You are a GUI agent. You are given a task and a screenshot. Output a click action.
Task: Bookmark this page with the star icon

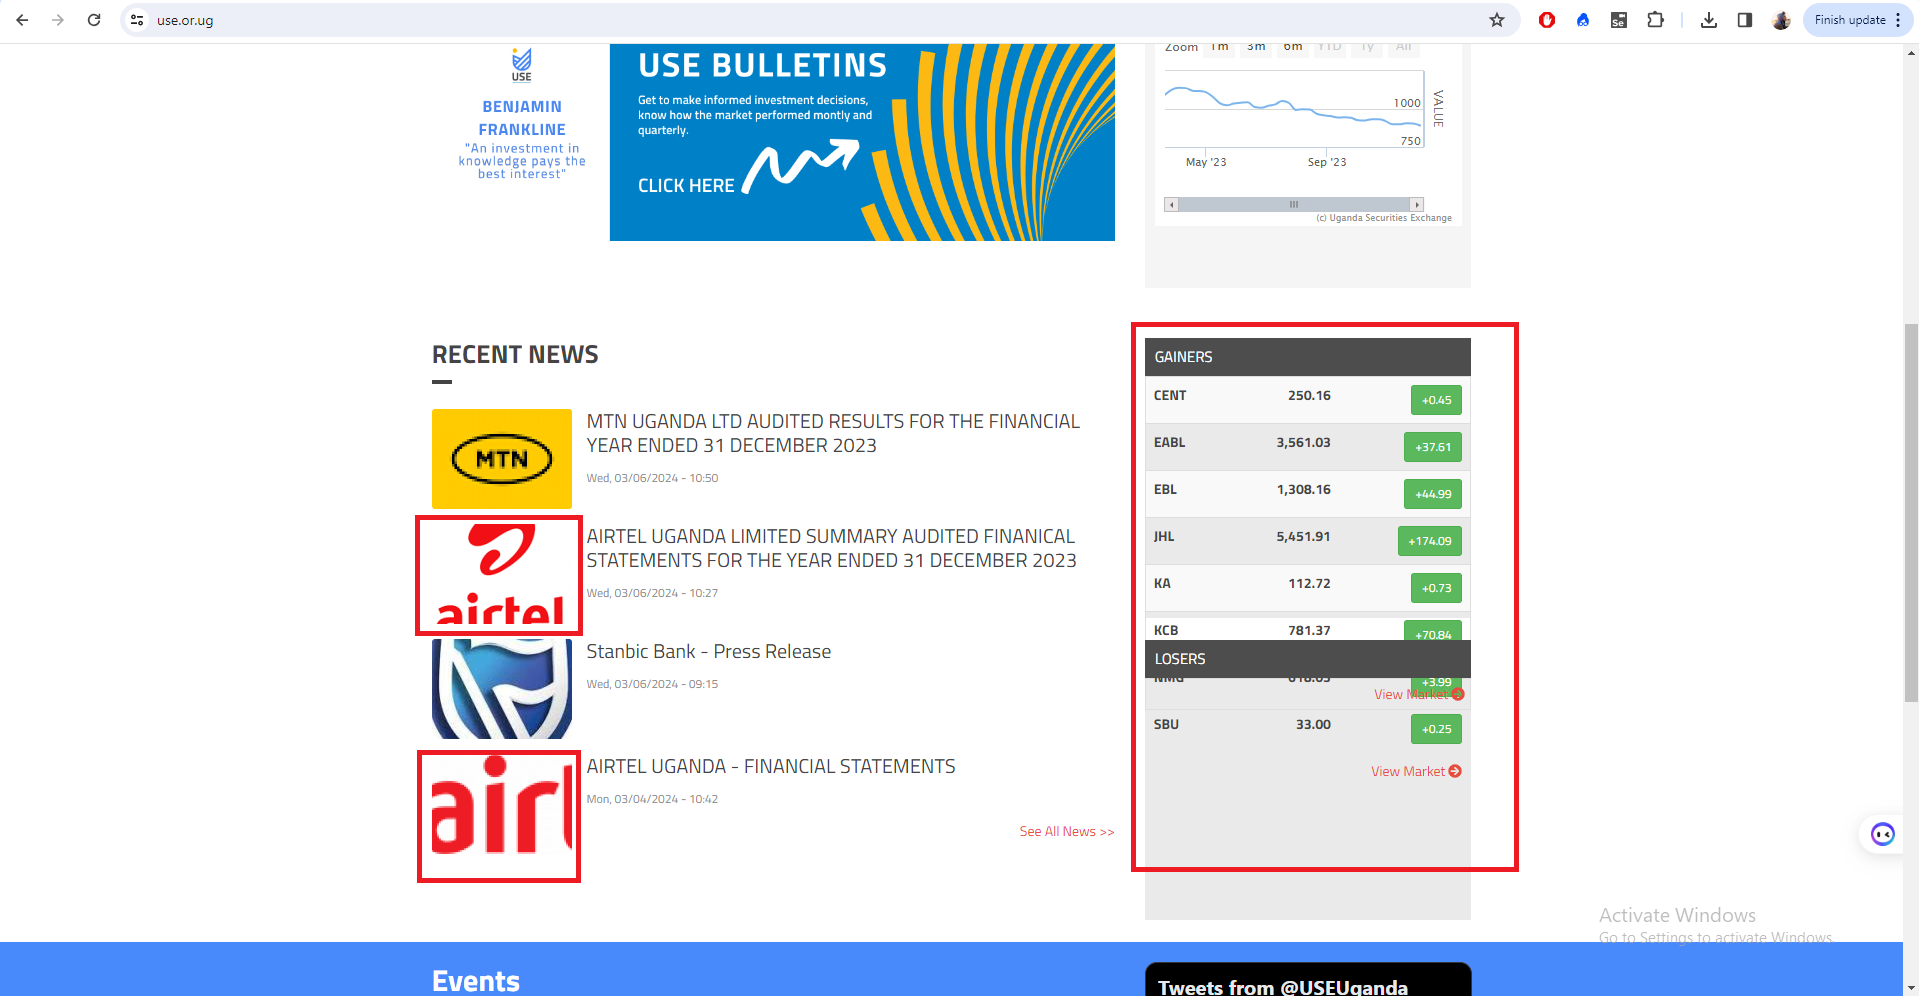(1497, 20)
